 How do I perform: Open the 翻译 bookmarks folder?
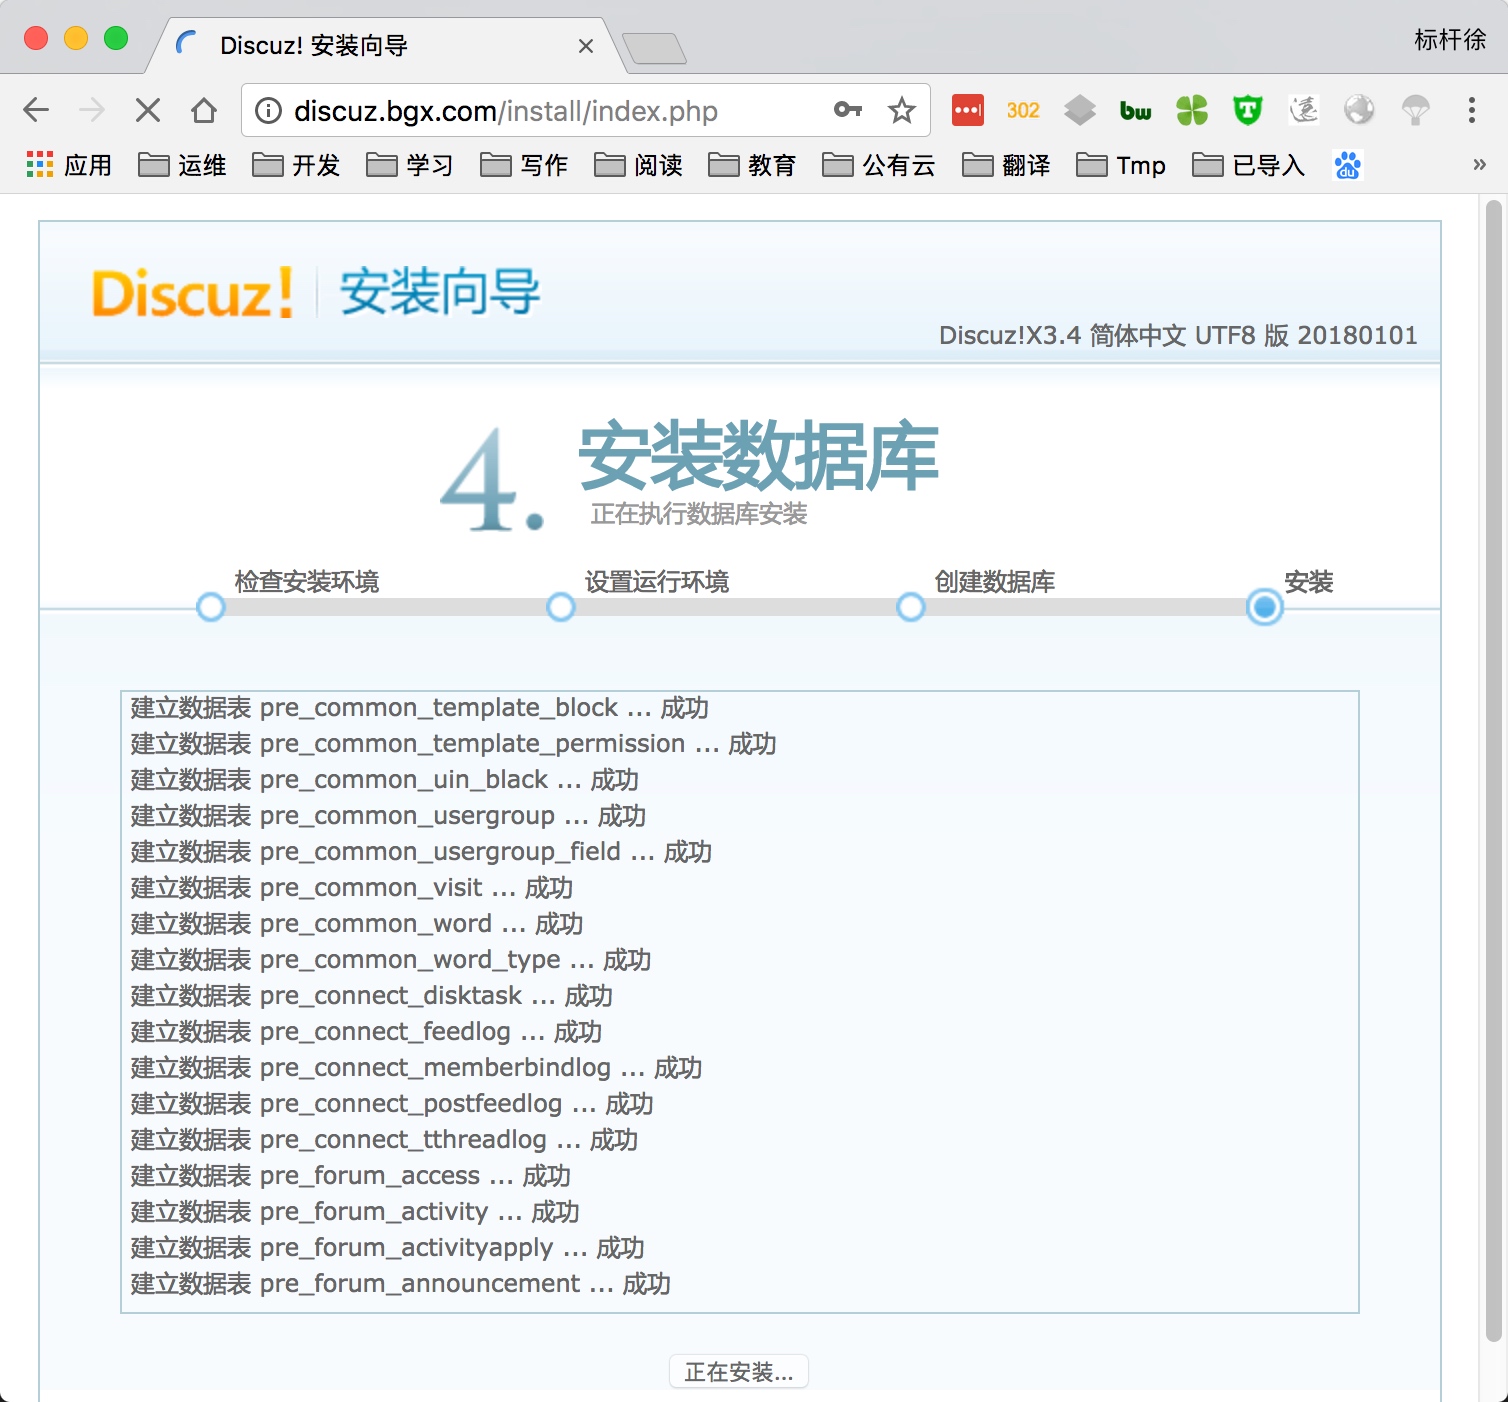tap(1006, 165)
